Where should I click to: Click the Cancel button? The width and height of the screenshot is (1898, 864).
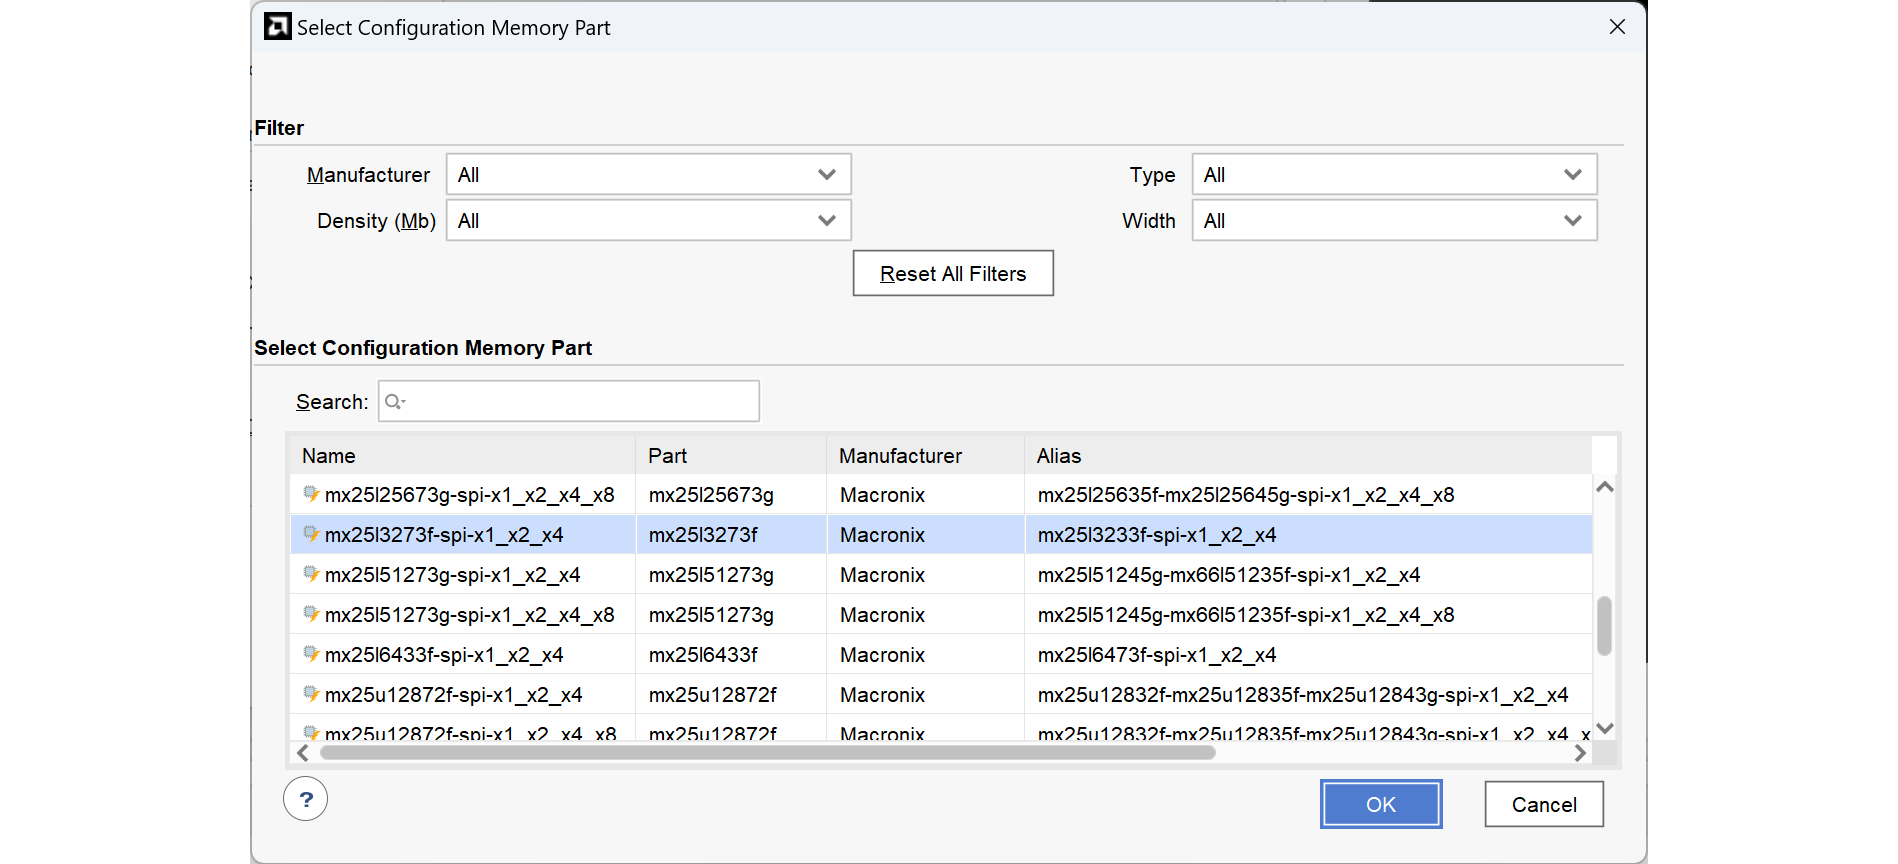(x=1543, y=804)
